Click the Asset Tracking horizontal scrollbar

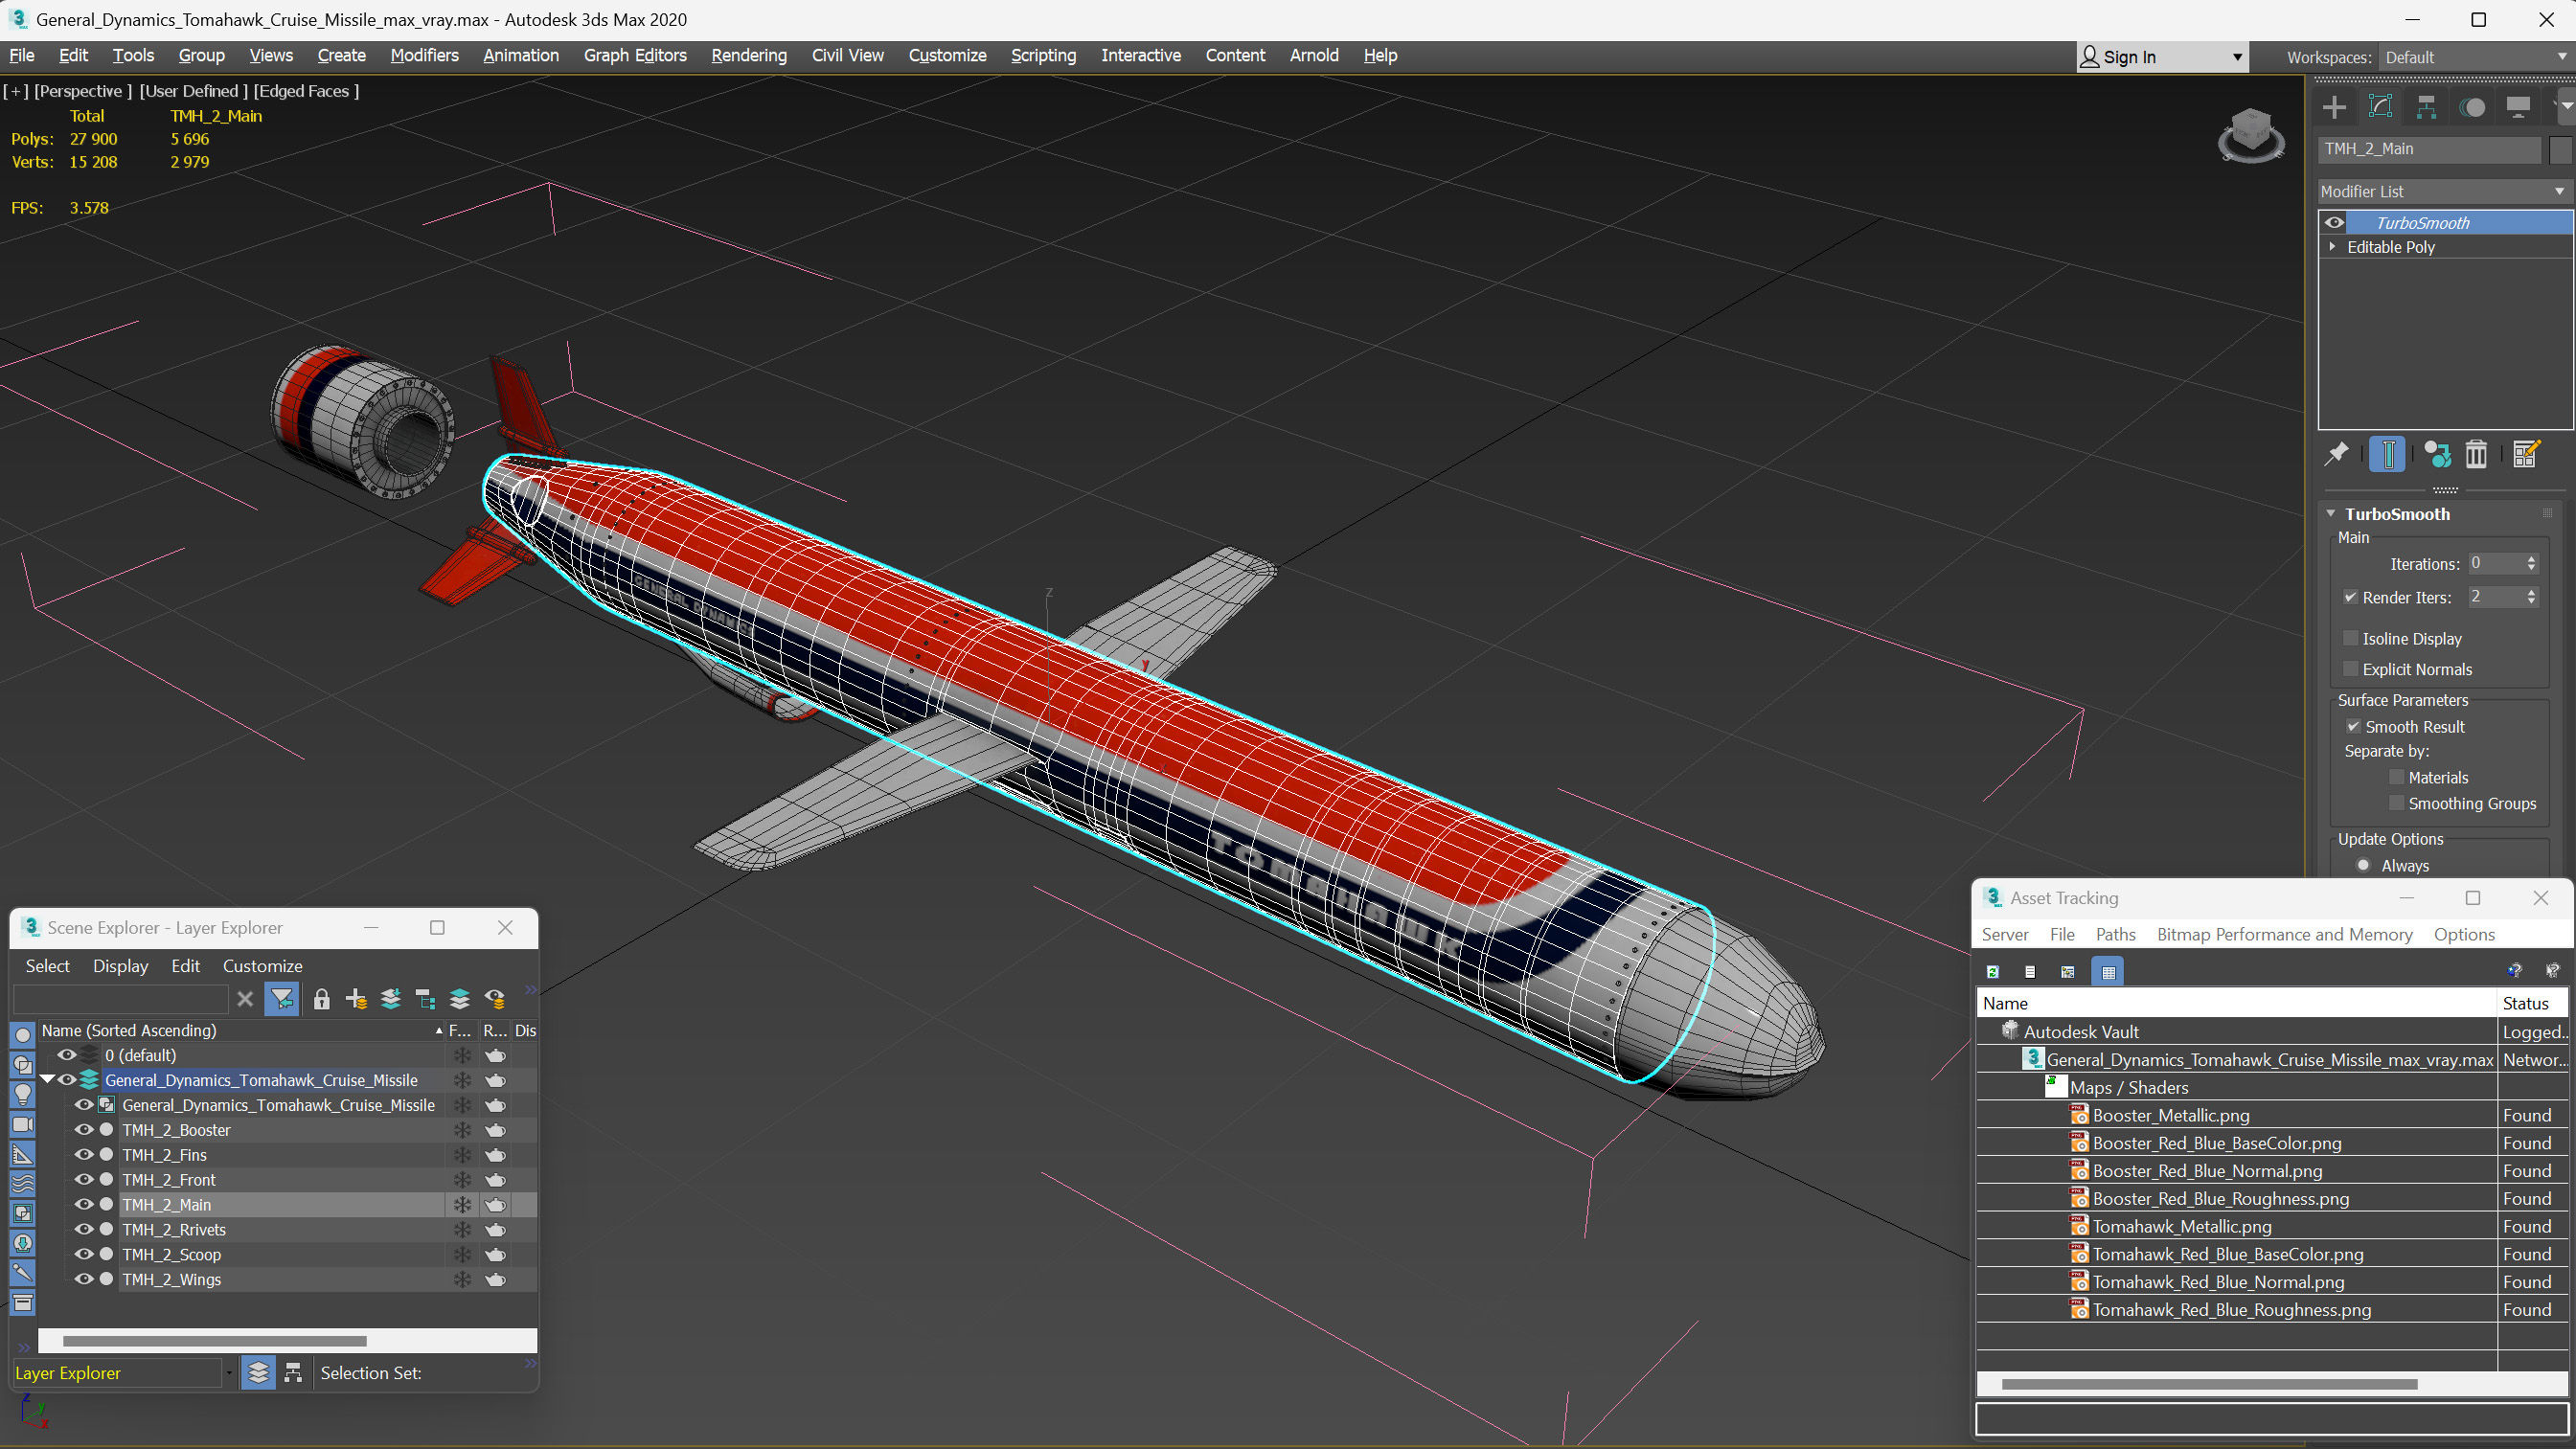[2209, 1384]
